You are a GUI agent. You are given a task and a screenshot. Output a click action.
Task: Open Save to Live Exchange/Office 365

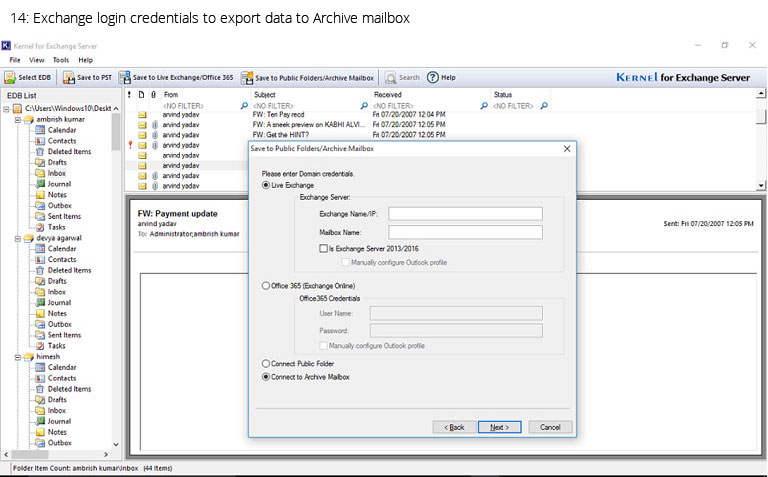177,77
